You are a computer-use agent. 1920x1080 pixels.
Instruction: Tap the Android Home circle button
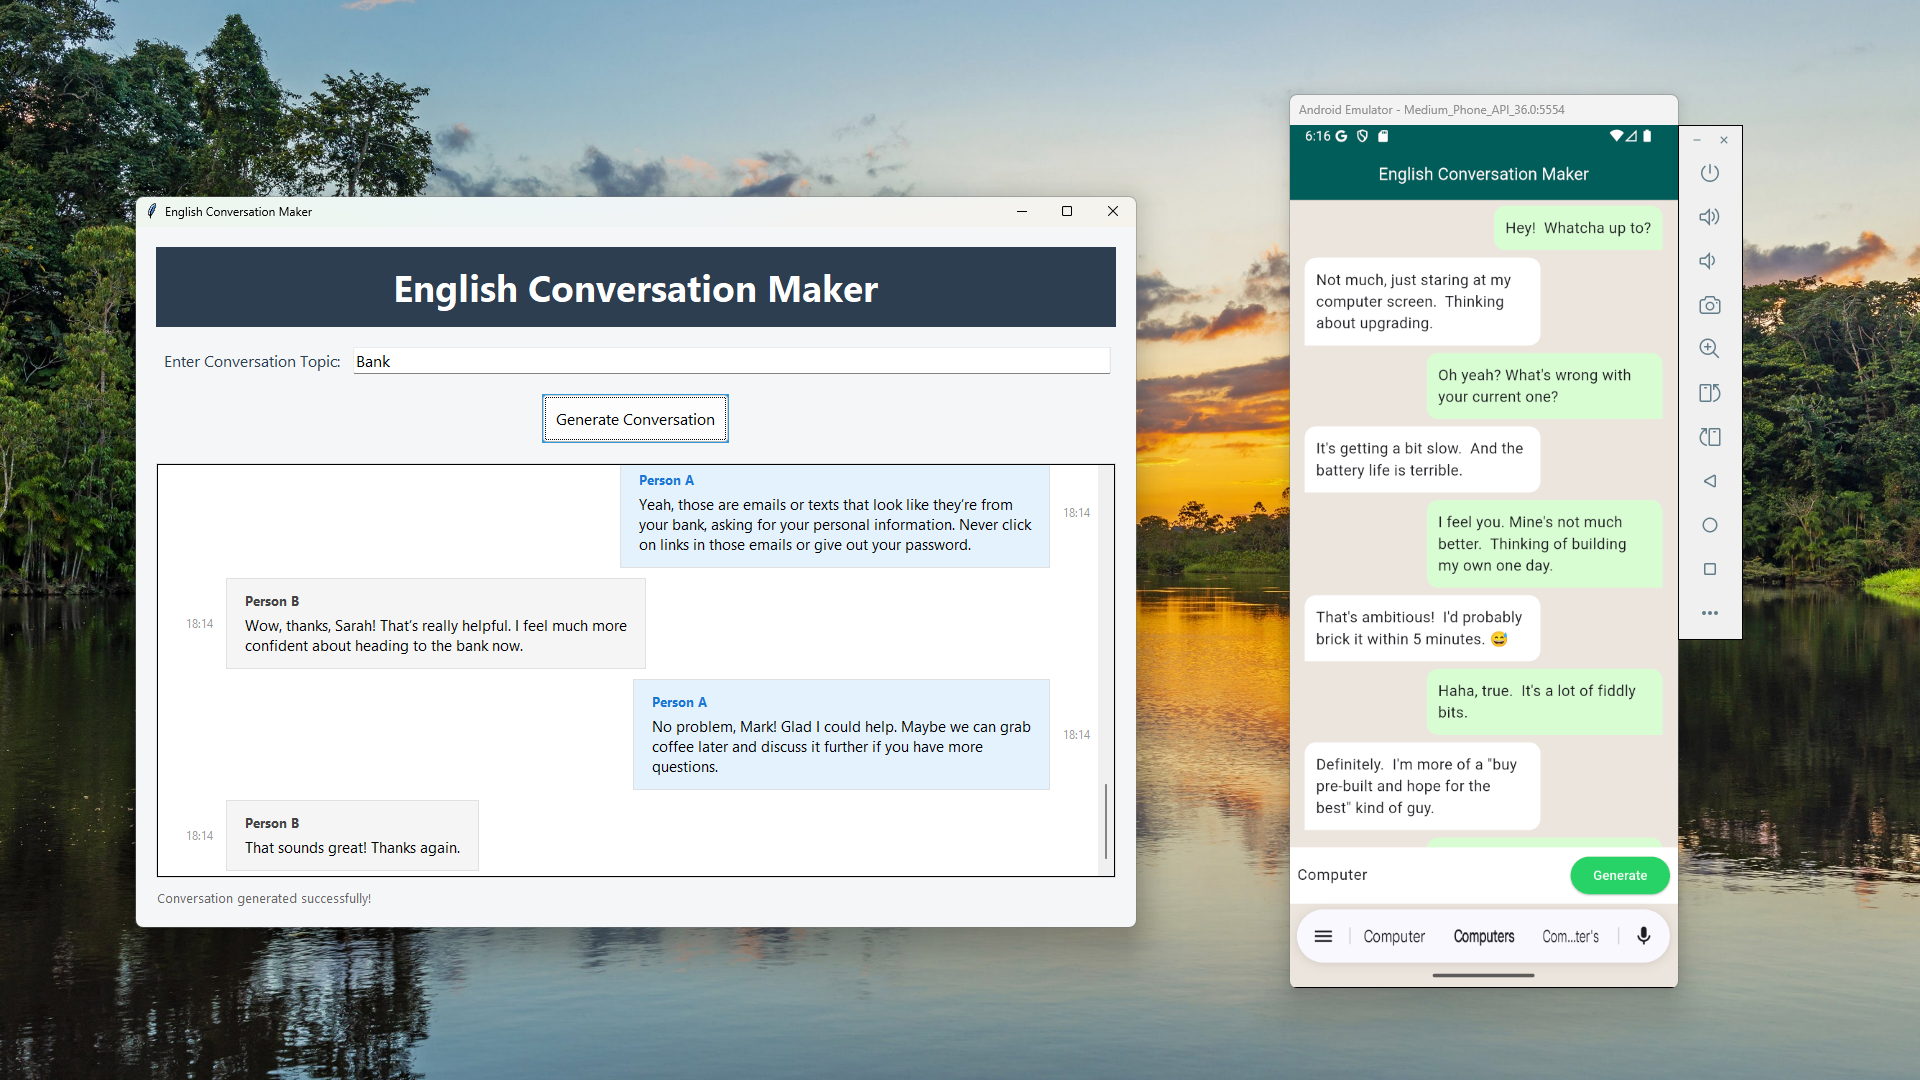coord(1710,525)
